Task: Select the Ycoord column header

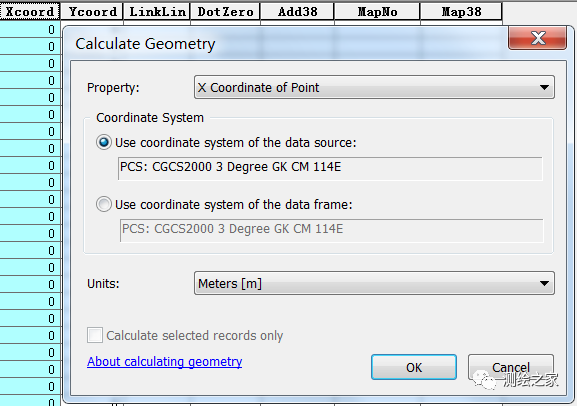Action: [92, 11]
